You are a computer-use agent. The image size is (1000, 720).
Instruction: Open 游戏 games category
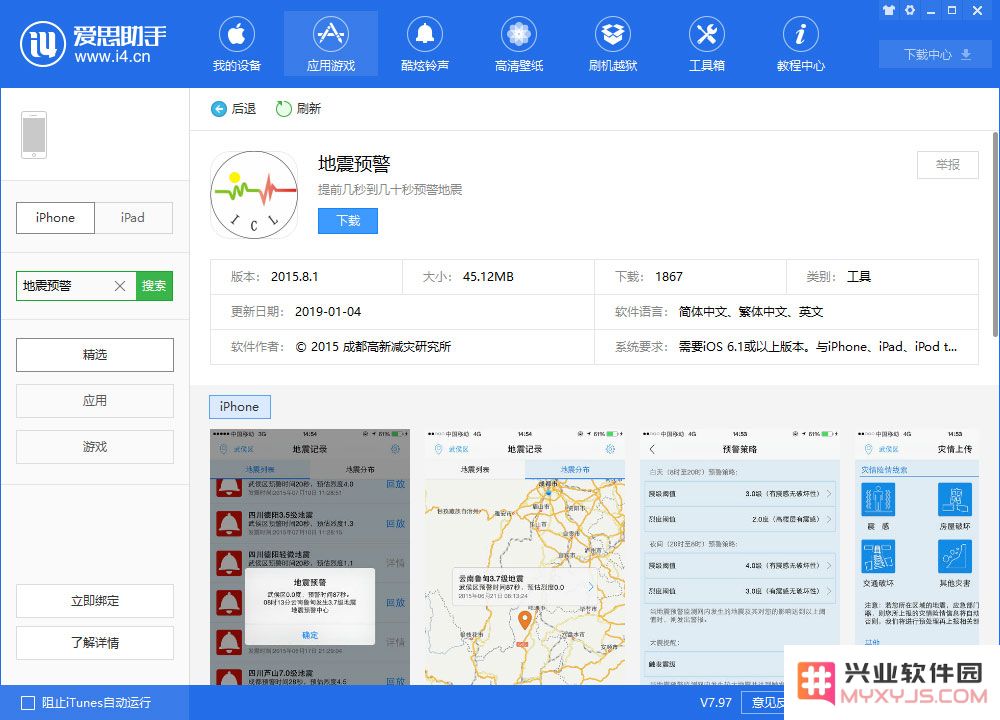95,446
